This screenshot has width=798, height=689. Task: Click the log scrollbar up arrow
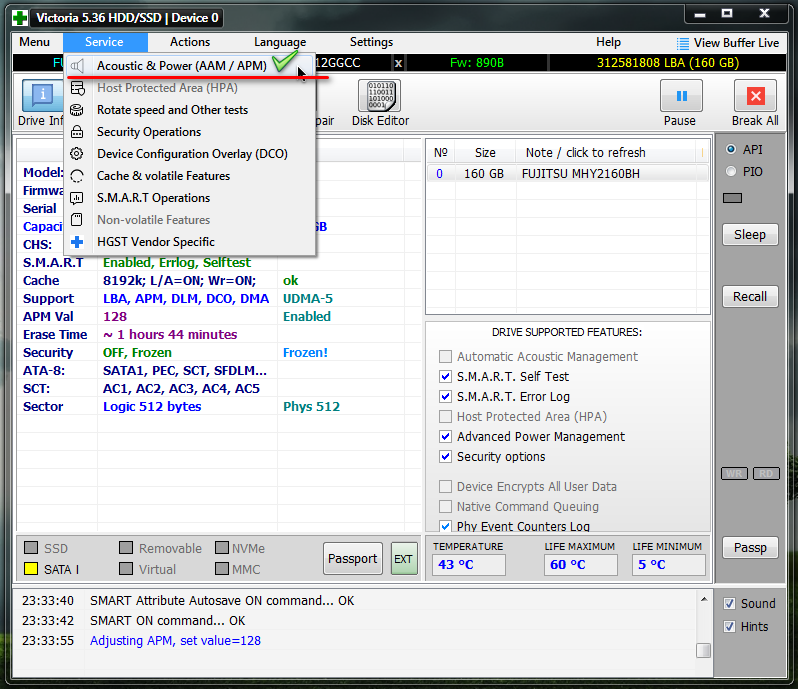[703, 599]
